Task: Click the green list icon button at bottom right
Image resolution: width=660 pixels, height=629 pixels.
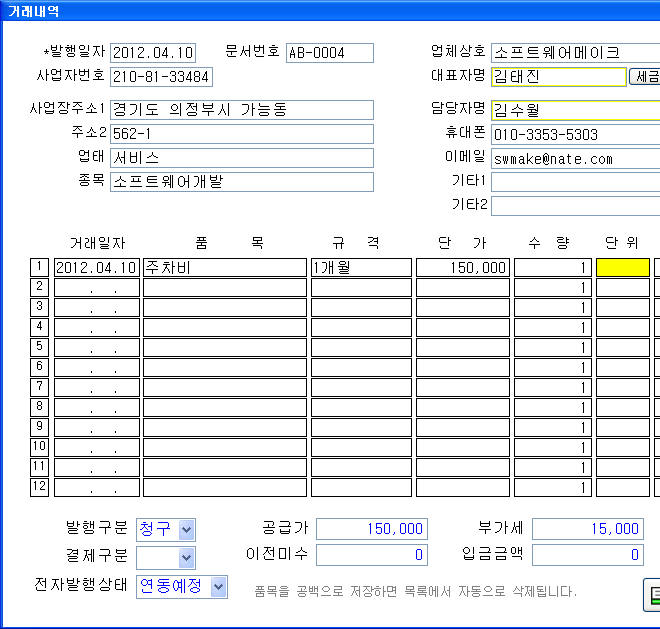Action: (652, 595)
